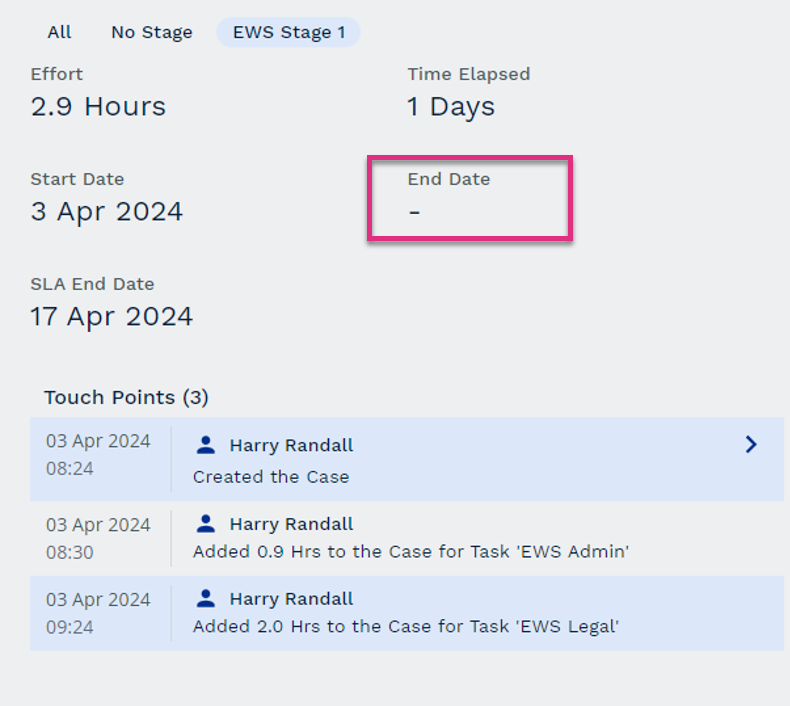Select the All stage filter tab
Screen dimensions: 790x706
point(59,32)
